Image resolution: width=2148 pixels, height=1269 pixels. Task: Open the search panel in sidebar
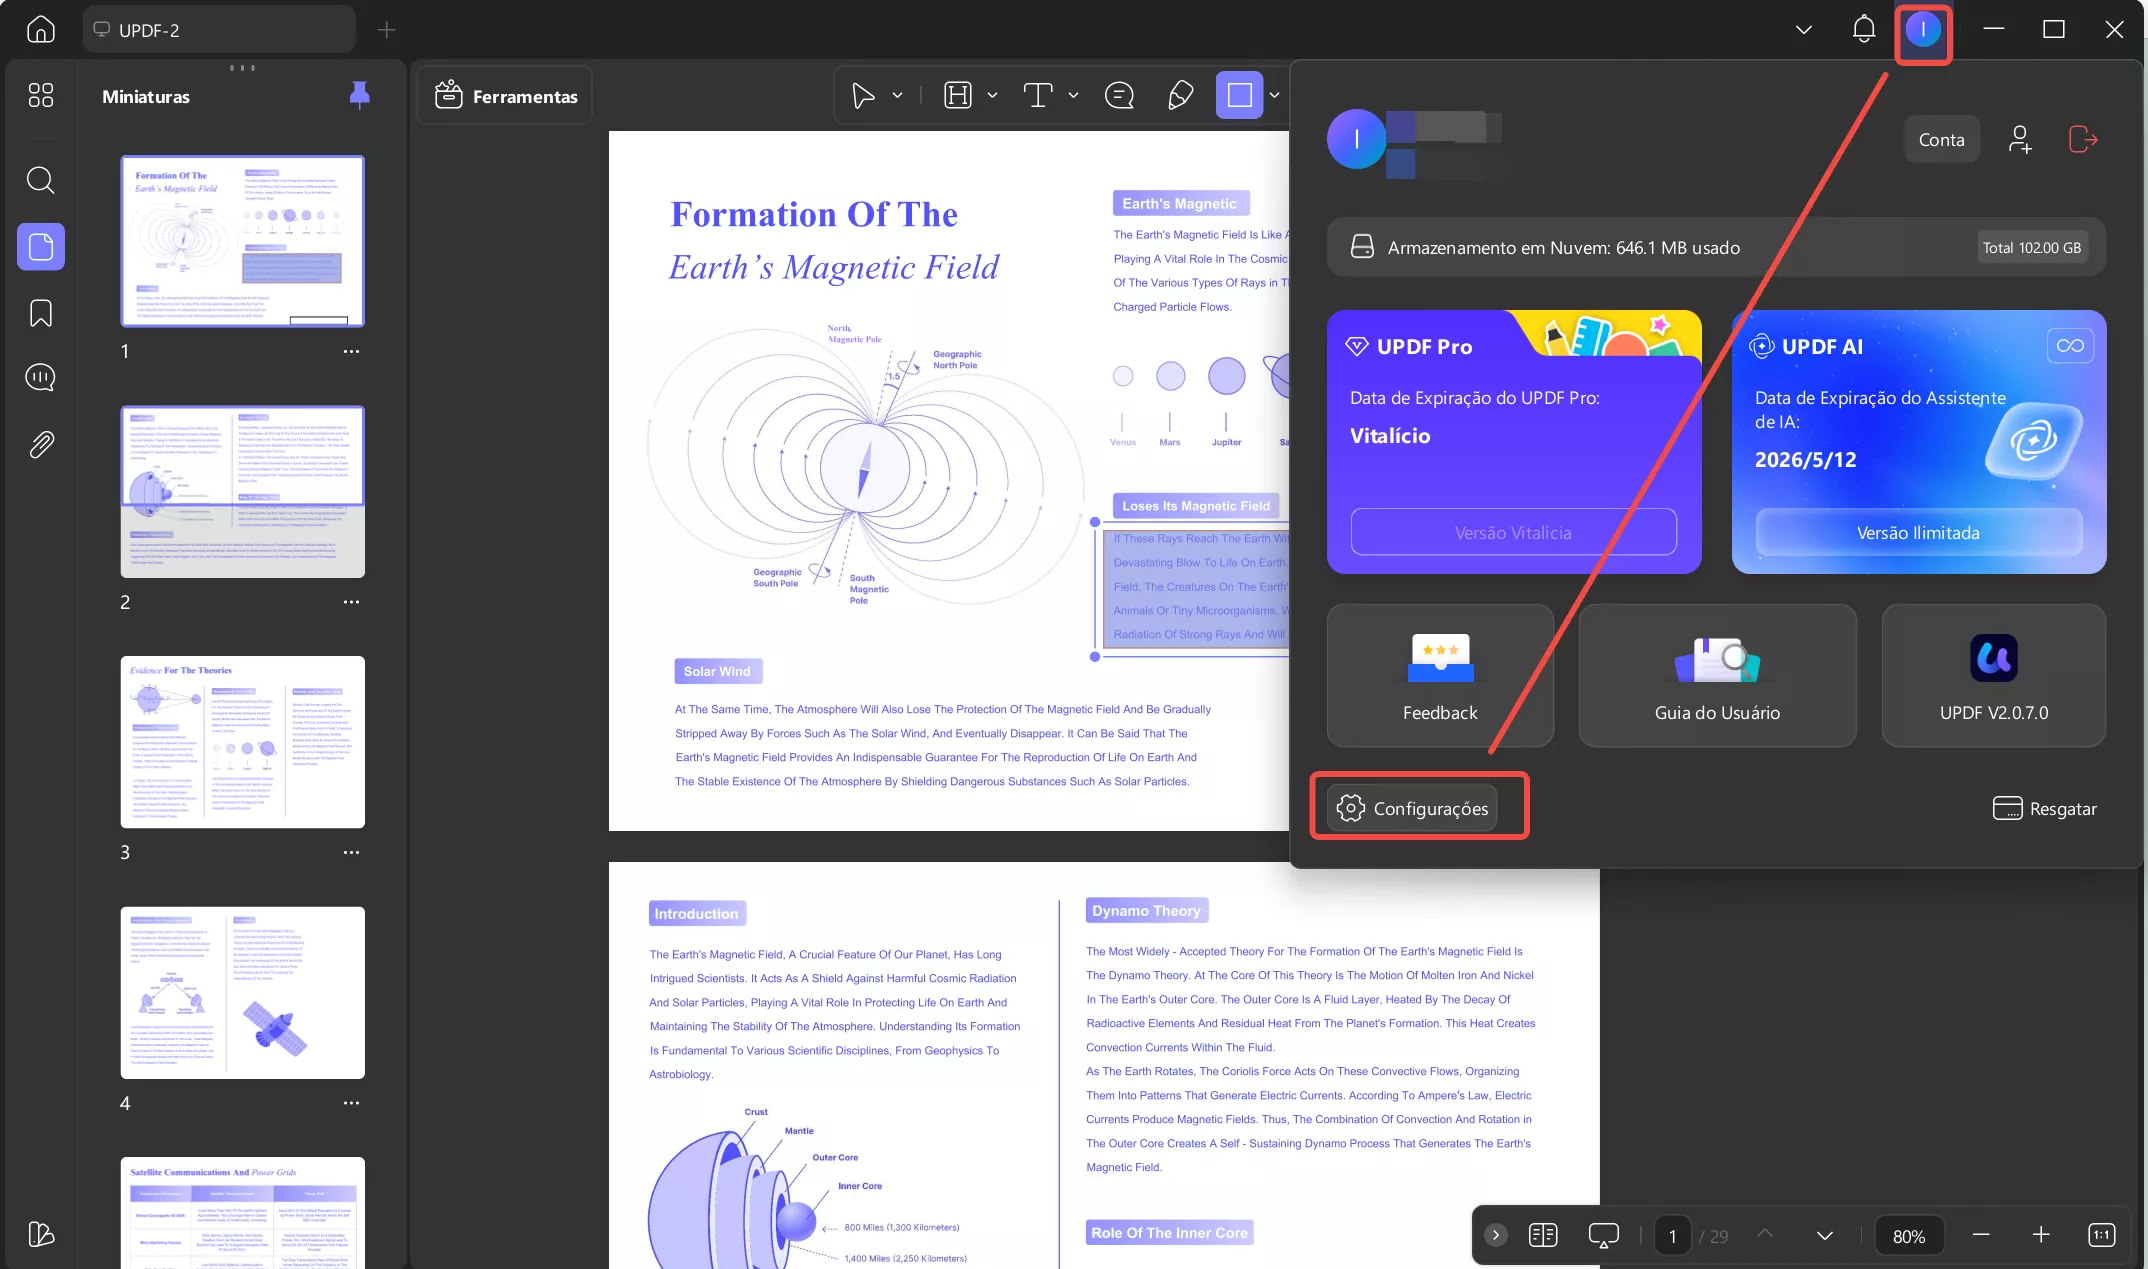point(40,180)
